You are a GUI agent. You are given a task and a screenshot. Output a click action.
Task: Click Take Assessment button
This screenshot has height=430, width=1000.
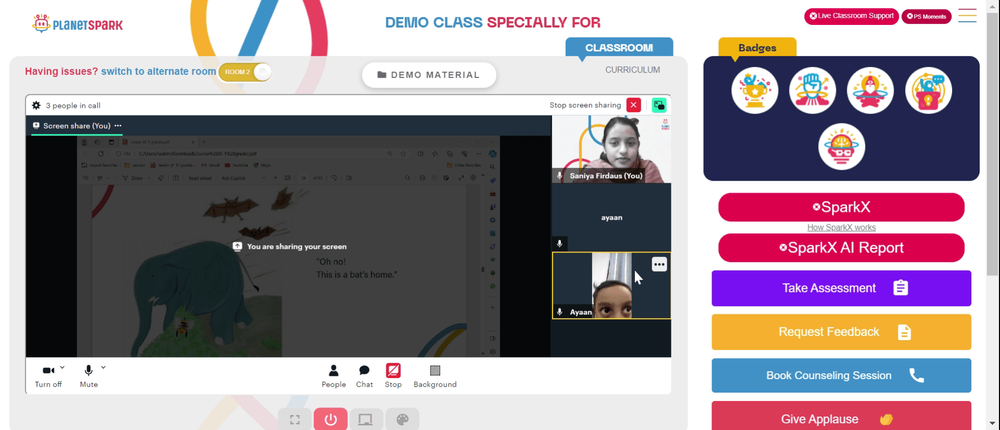[x=841, y=288]
